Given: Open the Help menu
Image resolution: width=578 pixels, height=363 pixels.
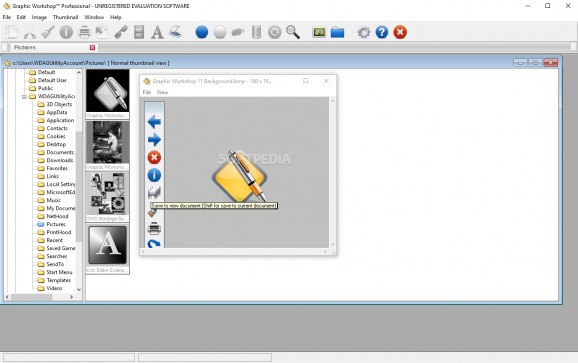Looking at the screenshot, I should pos(115,17).
